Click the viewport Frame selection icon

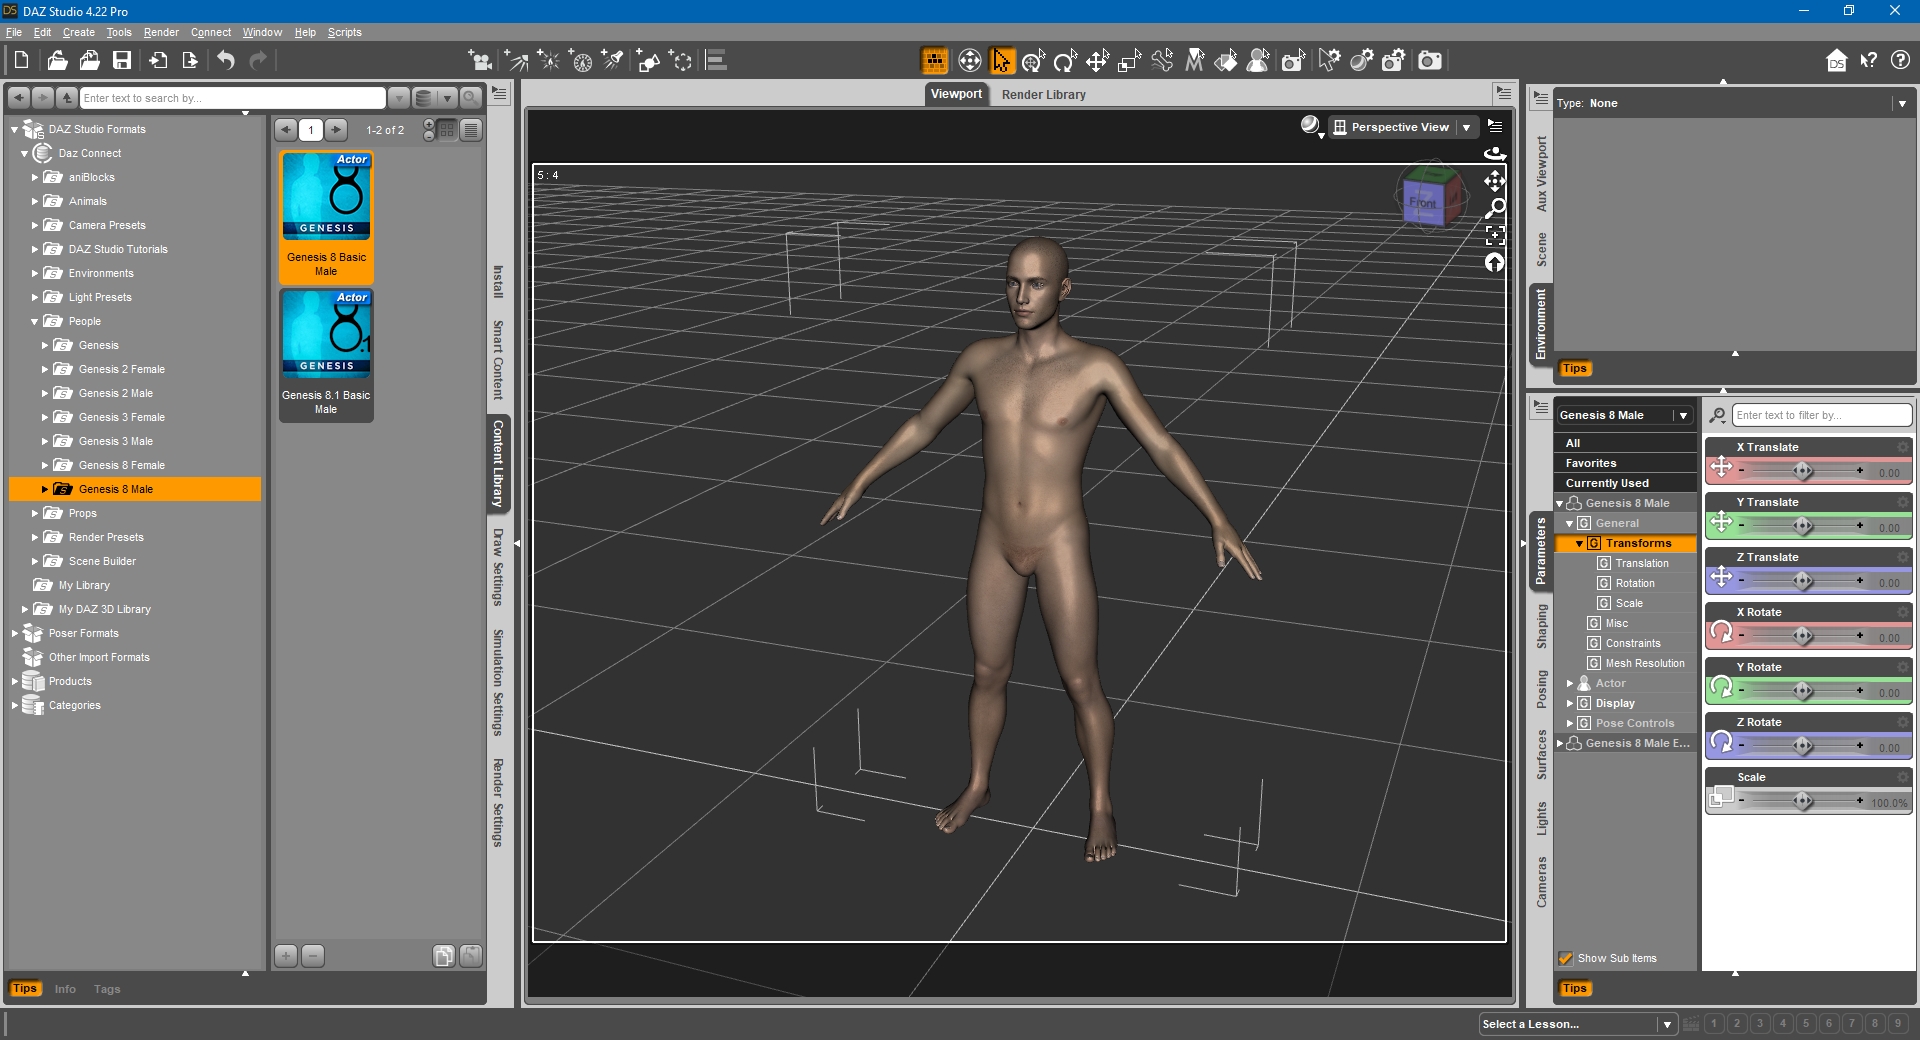click(x=1495, y=236)
